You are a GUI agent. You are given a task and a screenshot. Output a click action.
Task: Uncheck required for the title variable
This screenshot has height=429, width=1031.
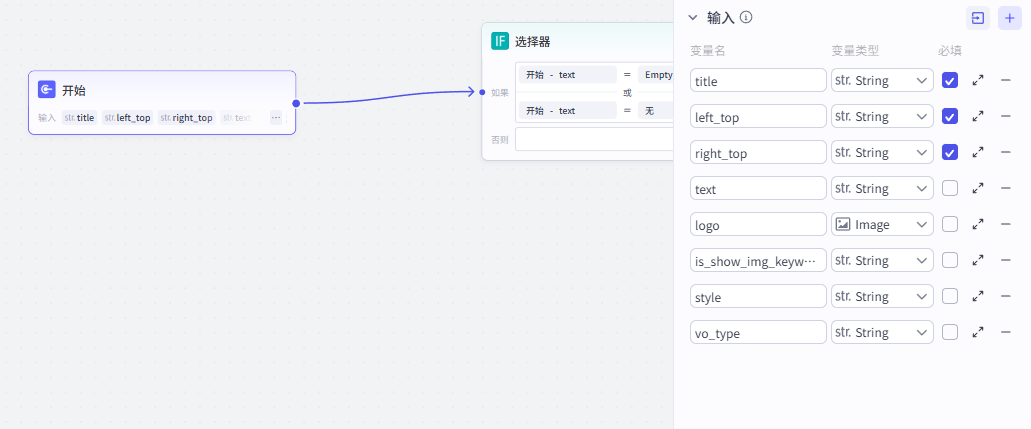click(x=950, y=81)
